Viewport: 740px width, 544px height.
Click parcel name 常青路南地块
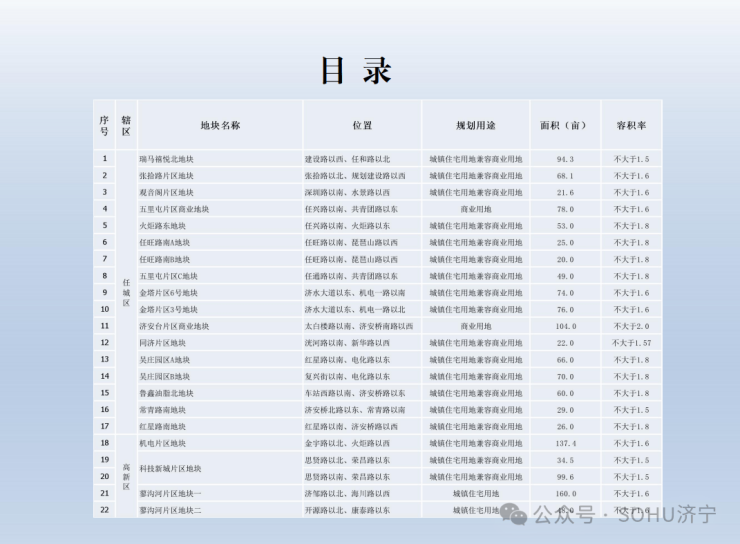point(162,410)
